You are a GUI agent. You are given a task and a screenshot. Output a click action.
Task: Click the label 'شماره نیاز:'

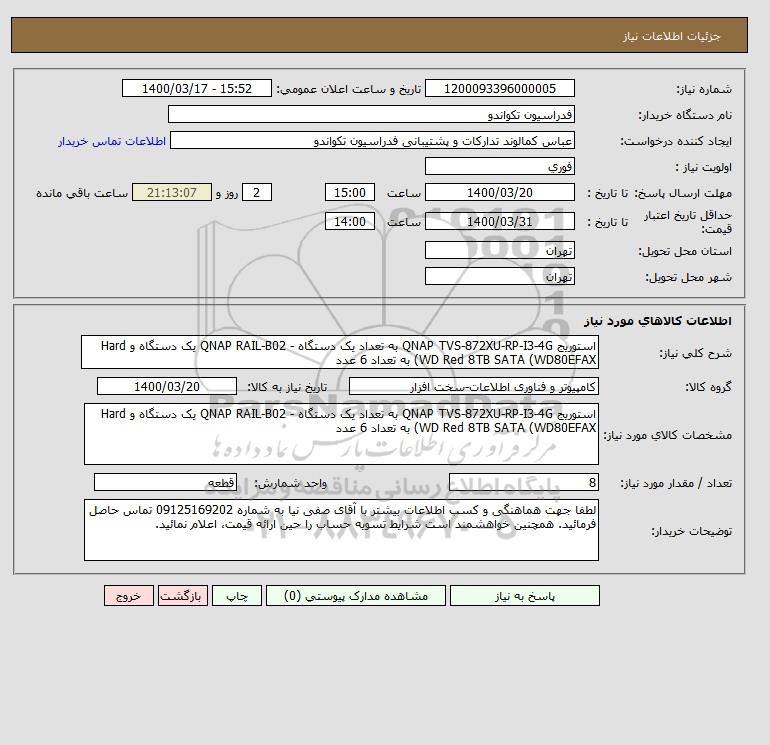coord(704,89)
